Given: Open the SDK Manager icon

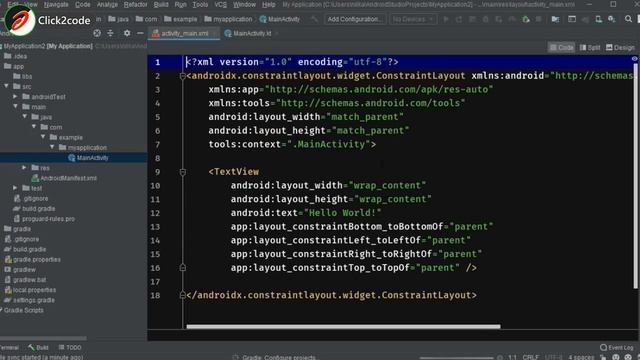Looking at the screenshot, I should [611, 19].
